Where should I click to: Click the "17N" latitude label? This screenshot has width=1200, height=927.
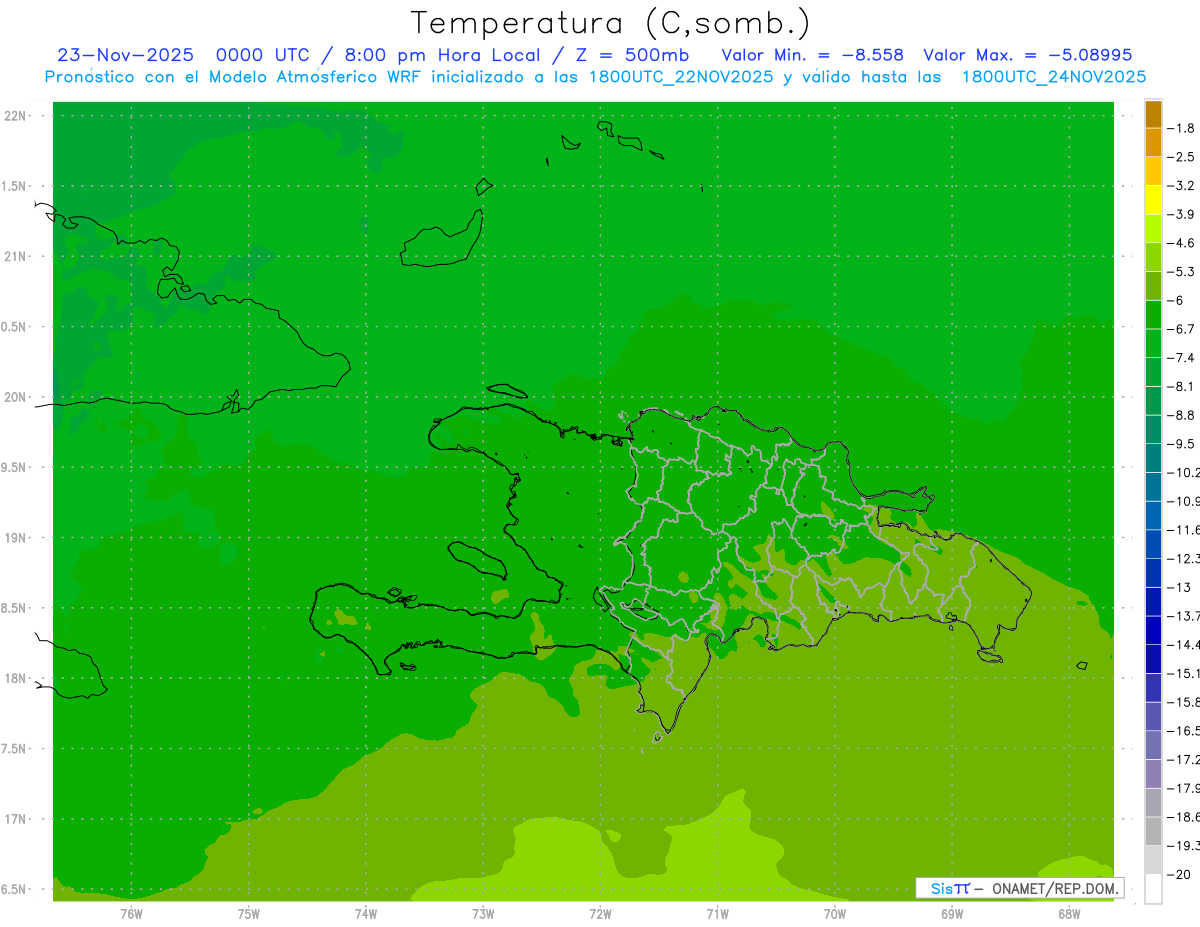[x=17, y=819]
